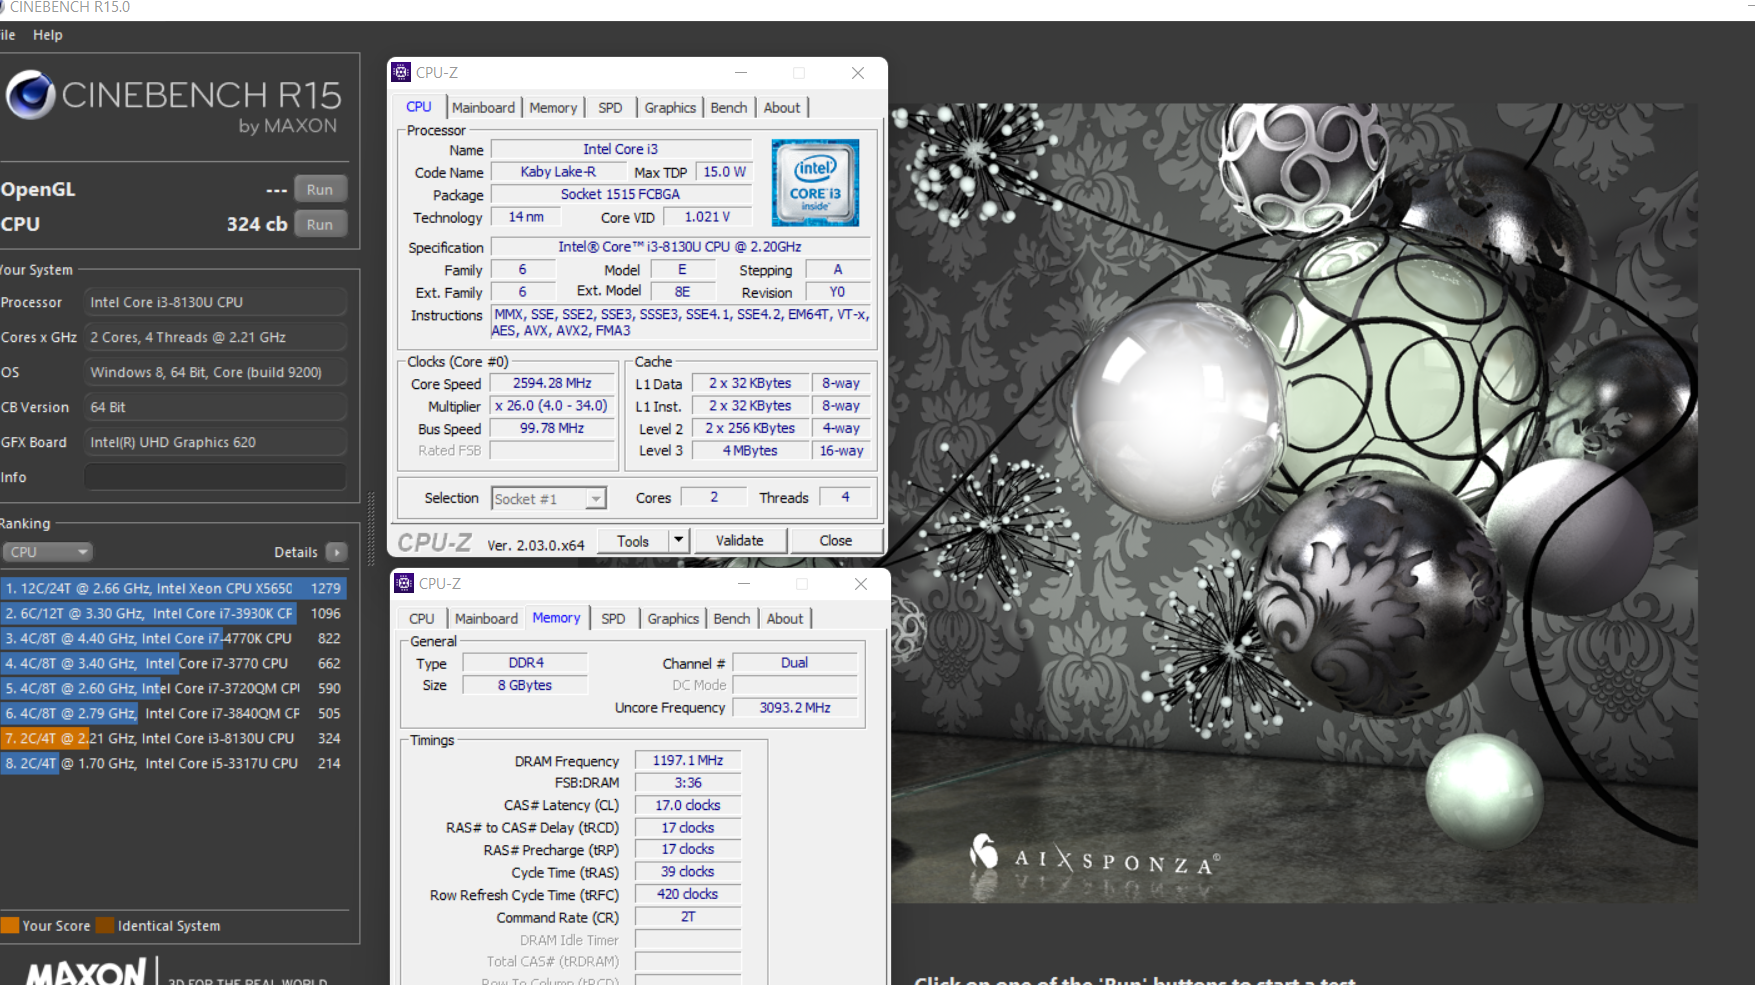
Task: Select ranking row Intel Core i5-3317U CPU
Action: point(173,763)
